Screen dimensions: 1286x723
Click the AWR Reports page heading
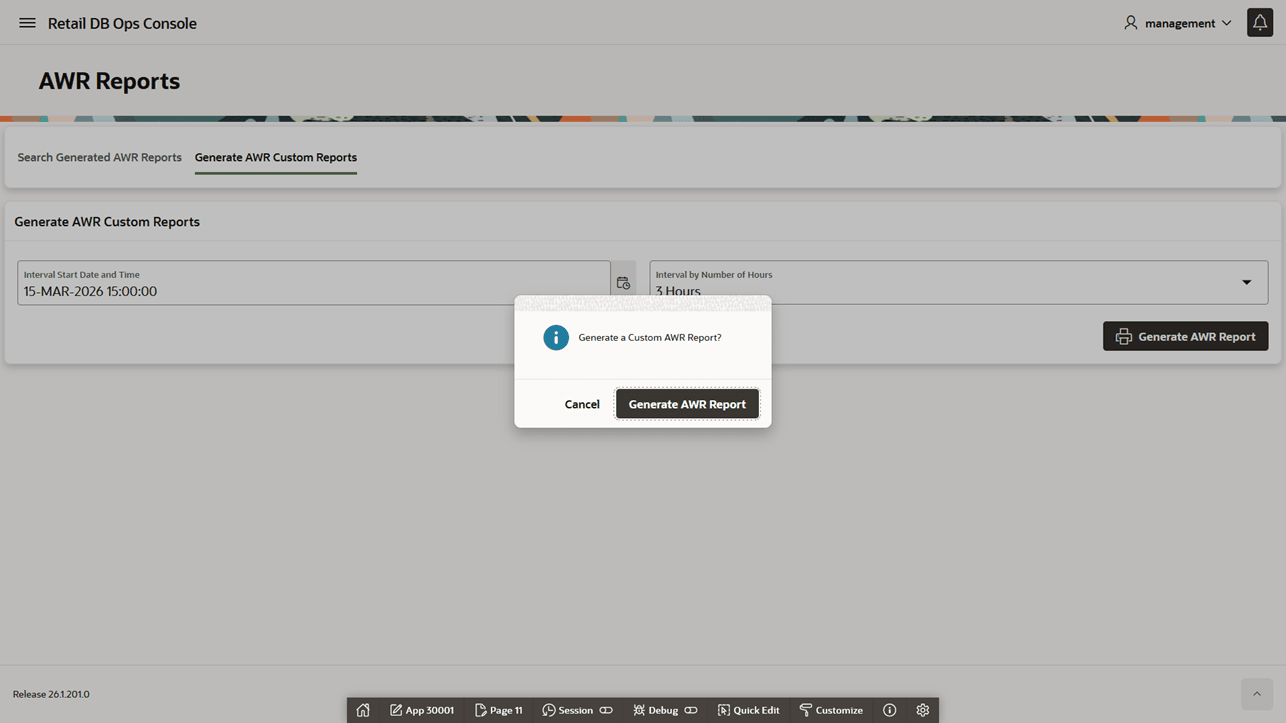point(109,81)
